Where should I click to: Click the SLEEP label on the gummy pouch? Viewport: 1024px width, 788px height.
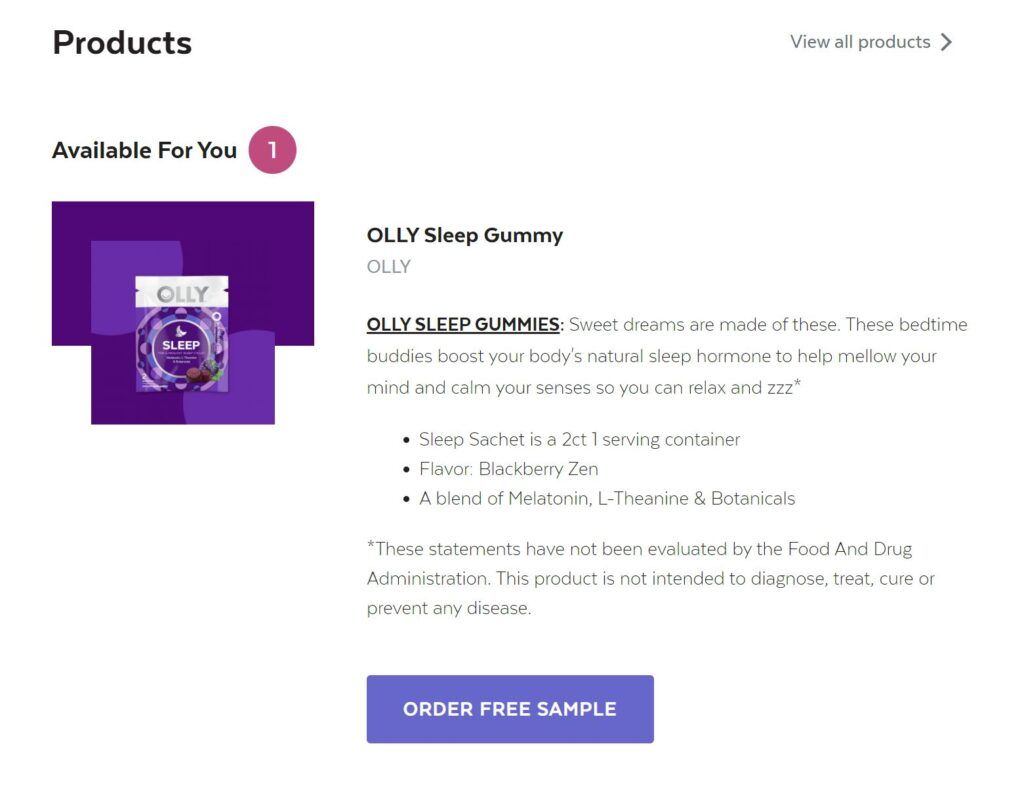[x=182, y=344]
